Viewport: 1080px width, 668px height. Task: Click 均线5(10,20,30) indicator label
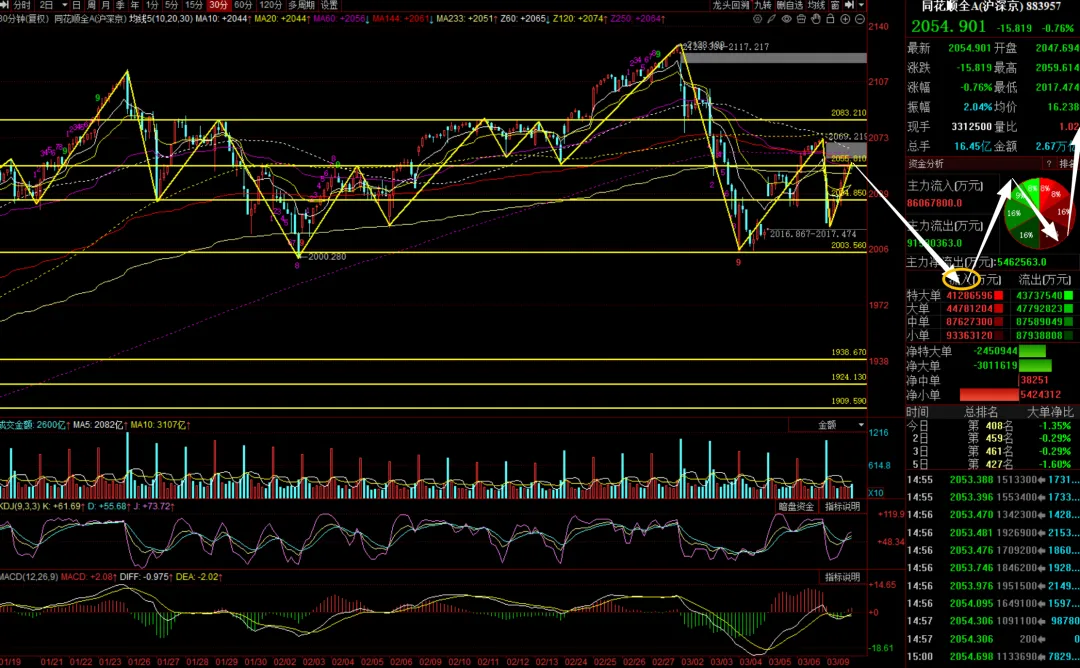click(x=161, y=19)
